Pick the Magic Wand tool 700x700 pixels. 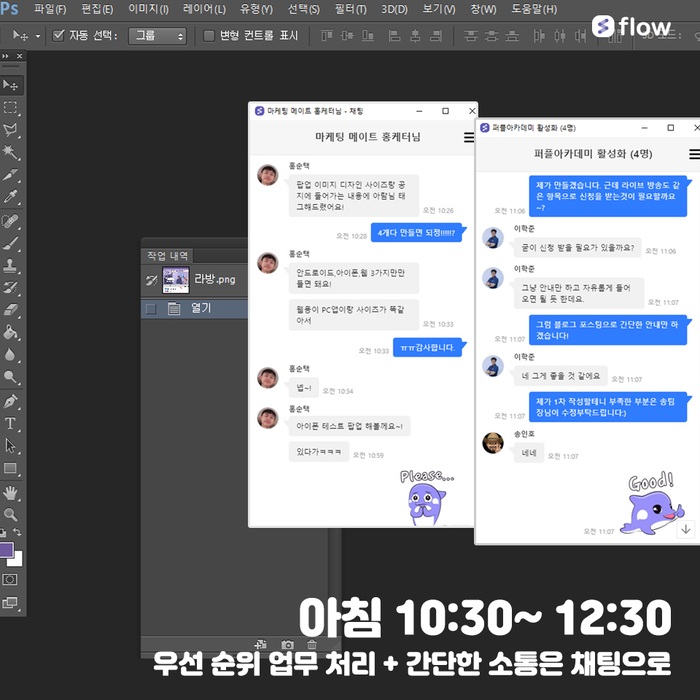12,152
